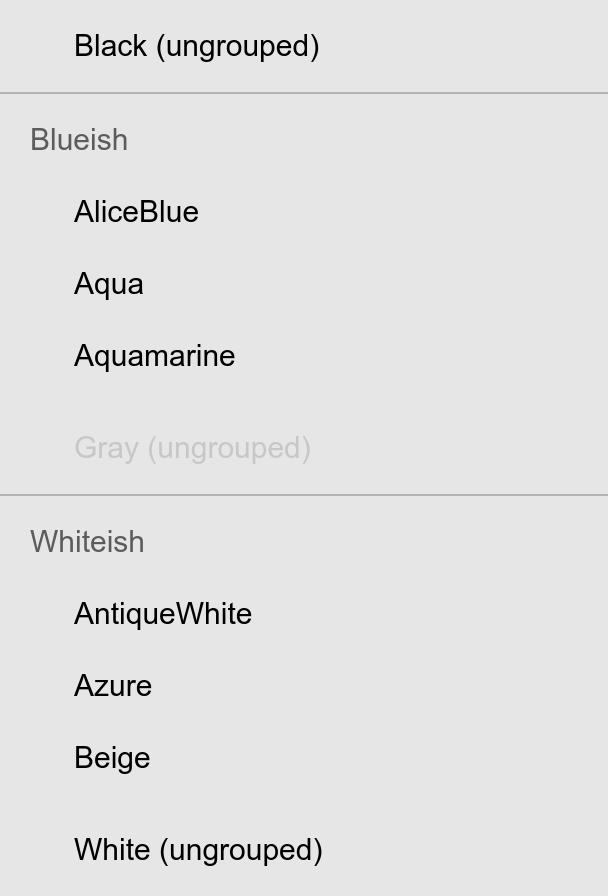The height and width of the screenshot is (896, 608).
Task: Set the color to Aqua
Action: point(304,284)
